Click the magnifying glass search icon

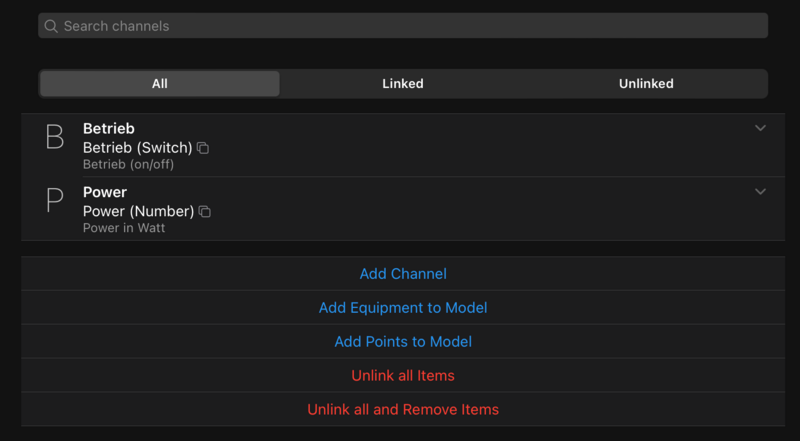click(x=51, y=26)
